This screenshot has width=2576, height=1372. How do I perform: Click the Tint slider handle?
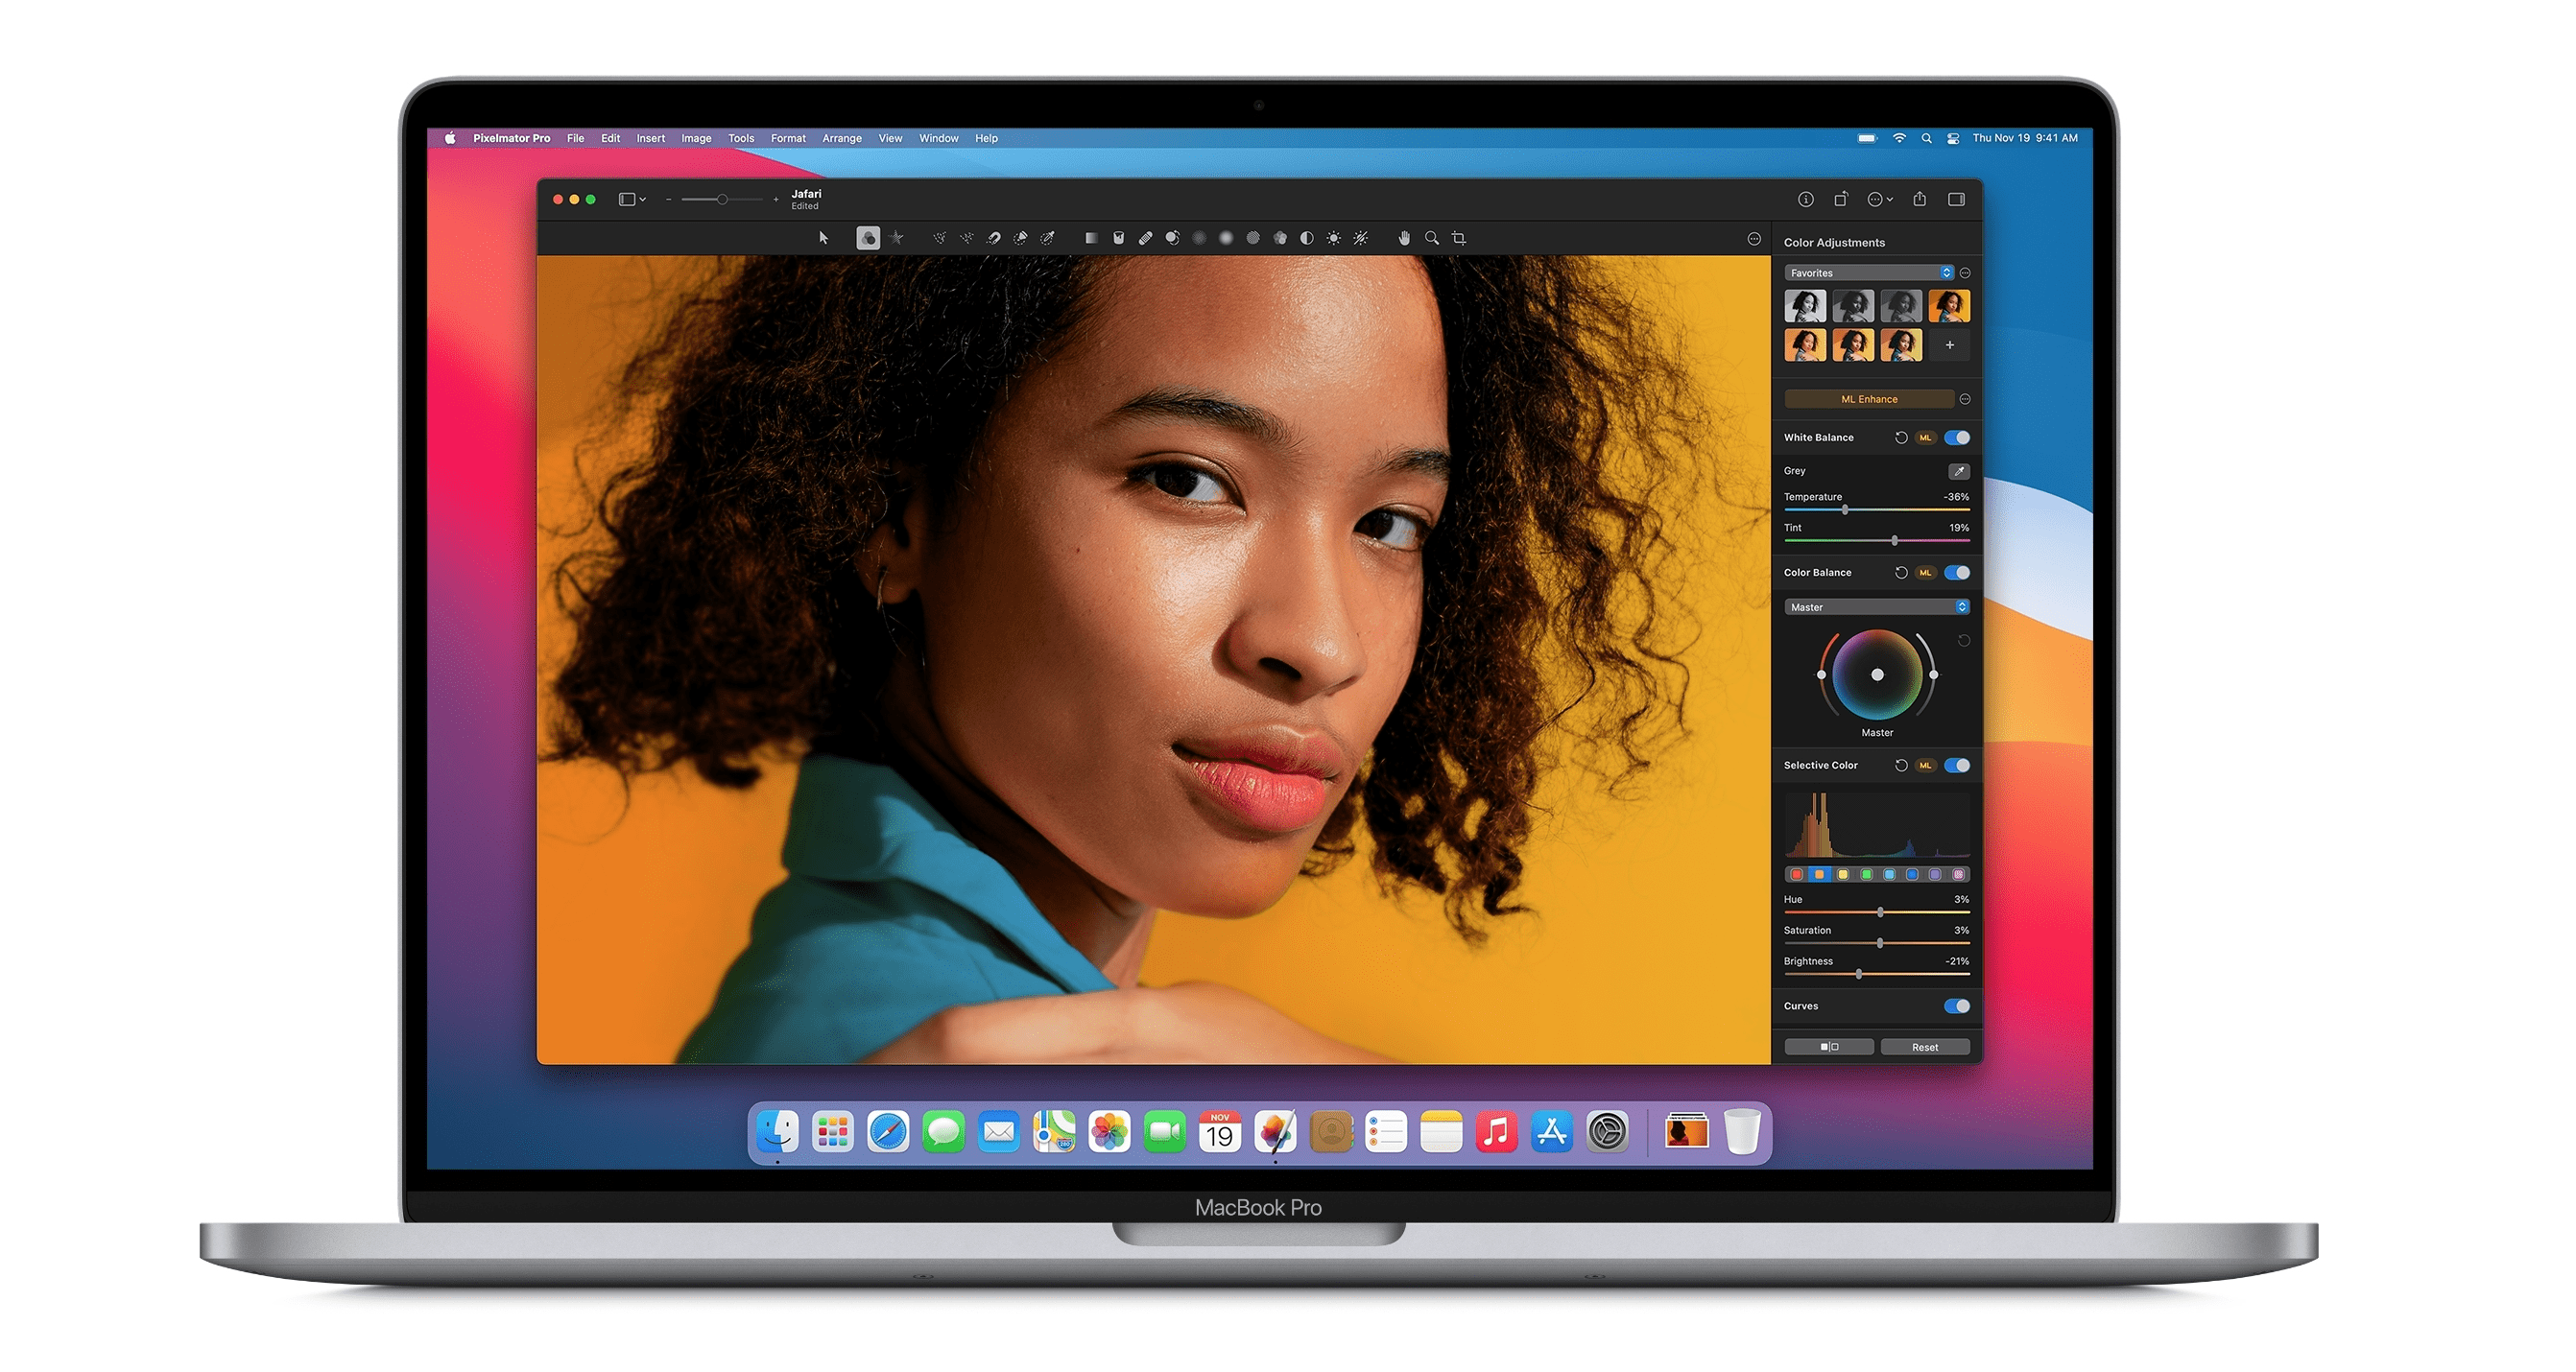(1895, 541)
